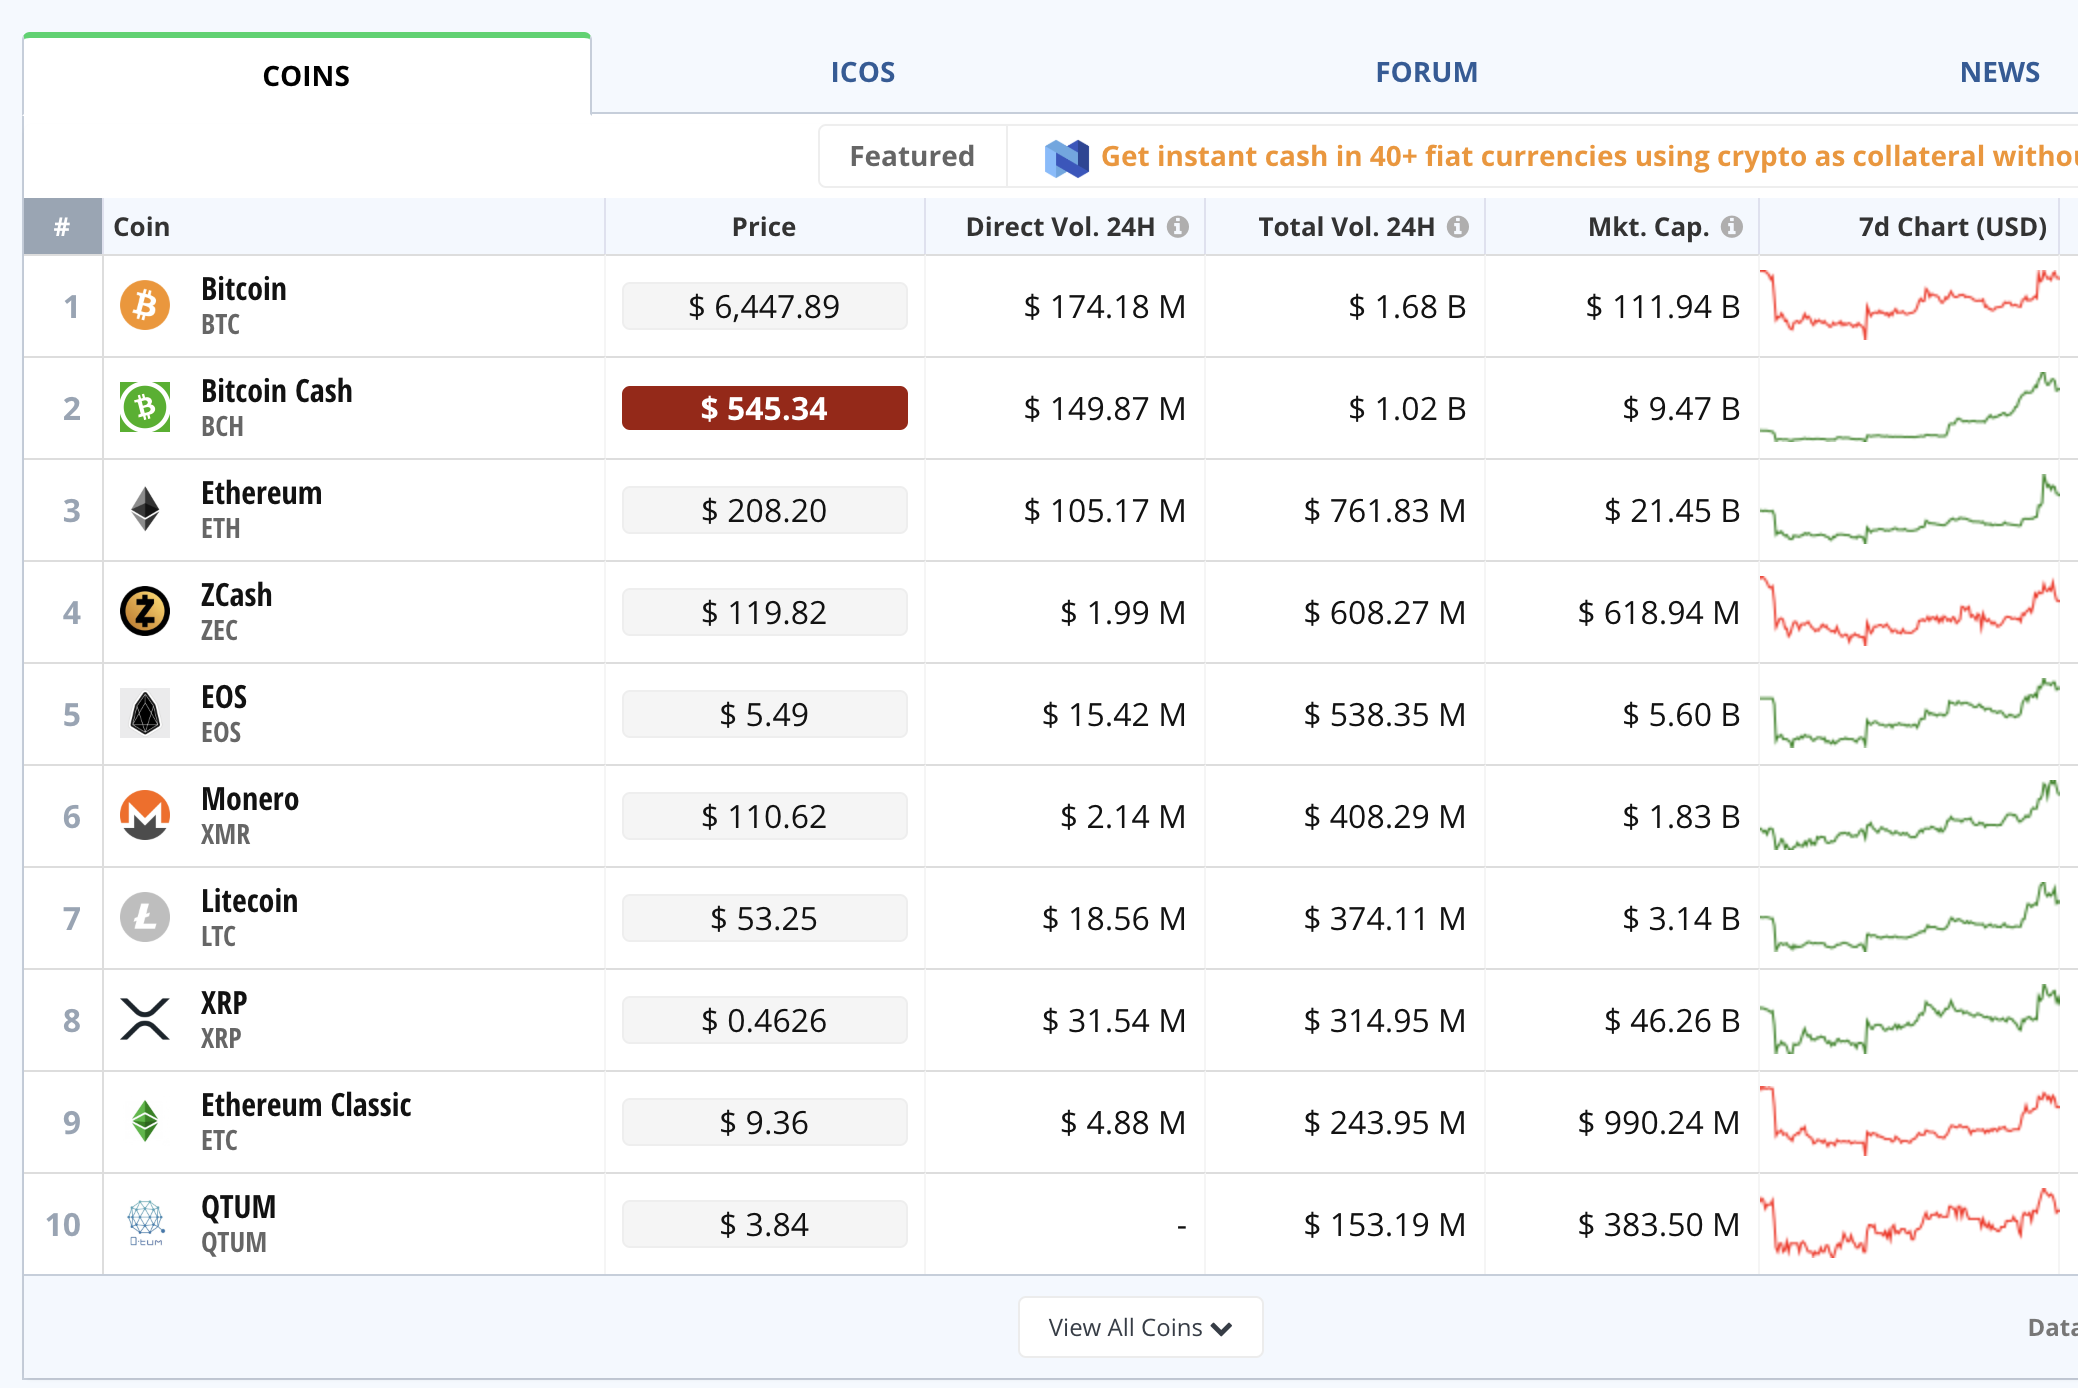Click the rank number 10 cell
The height and width of the screenshot is (1388, 2078).
click(63, 1224)
